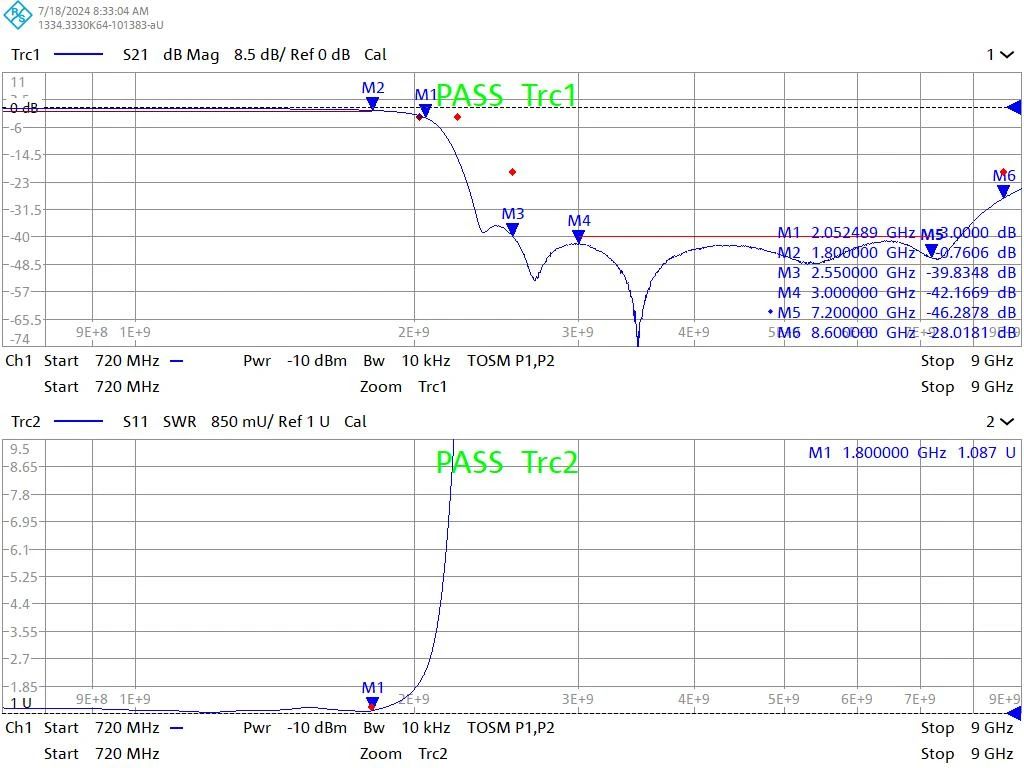
Task: Click the SWR diagram M1 1.087 U readout
Action: pos(916,453)
